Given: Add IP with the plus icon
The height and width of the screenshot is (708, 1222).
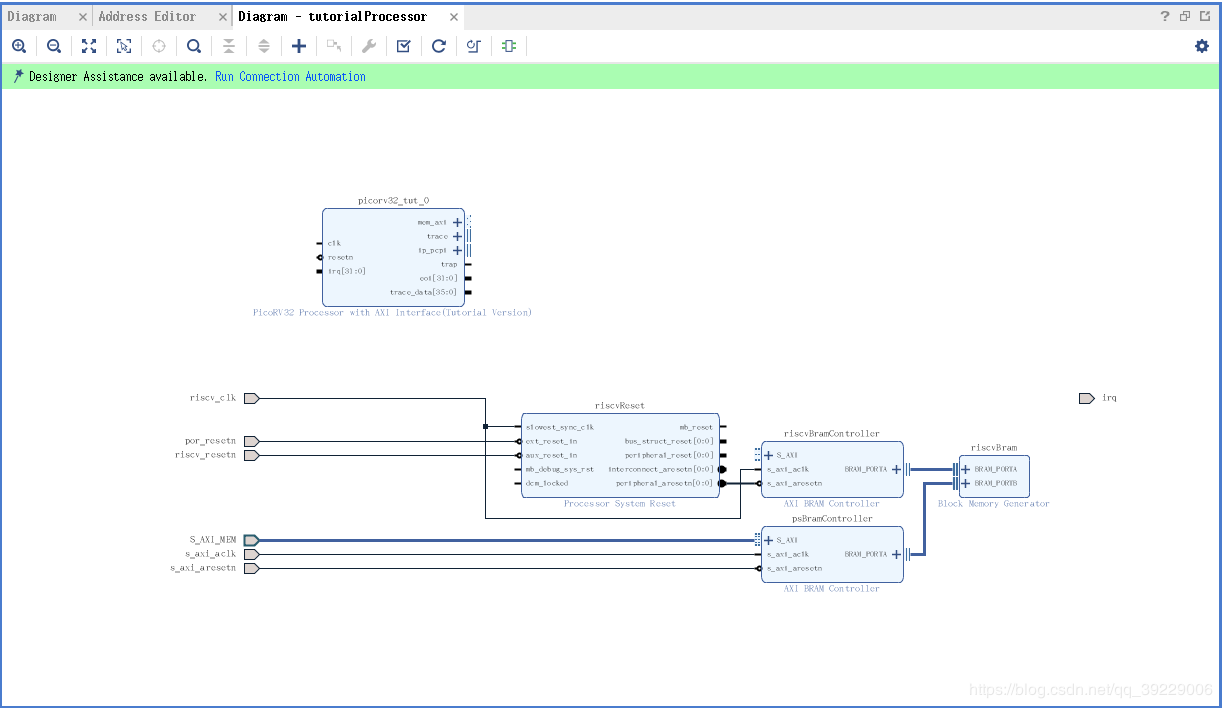Looking at the screenshot, I should coord(298,46).
